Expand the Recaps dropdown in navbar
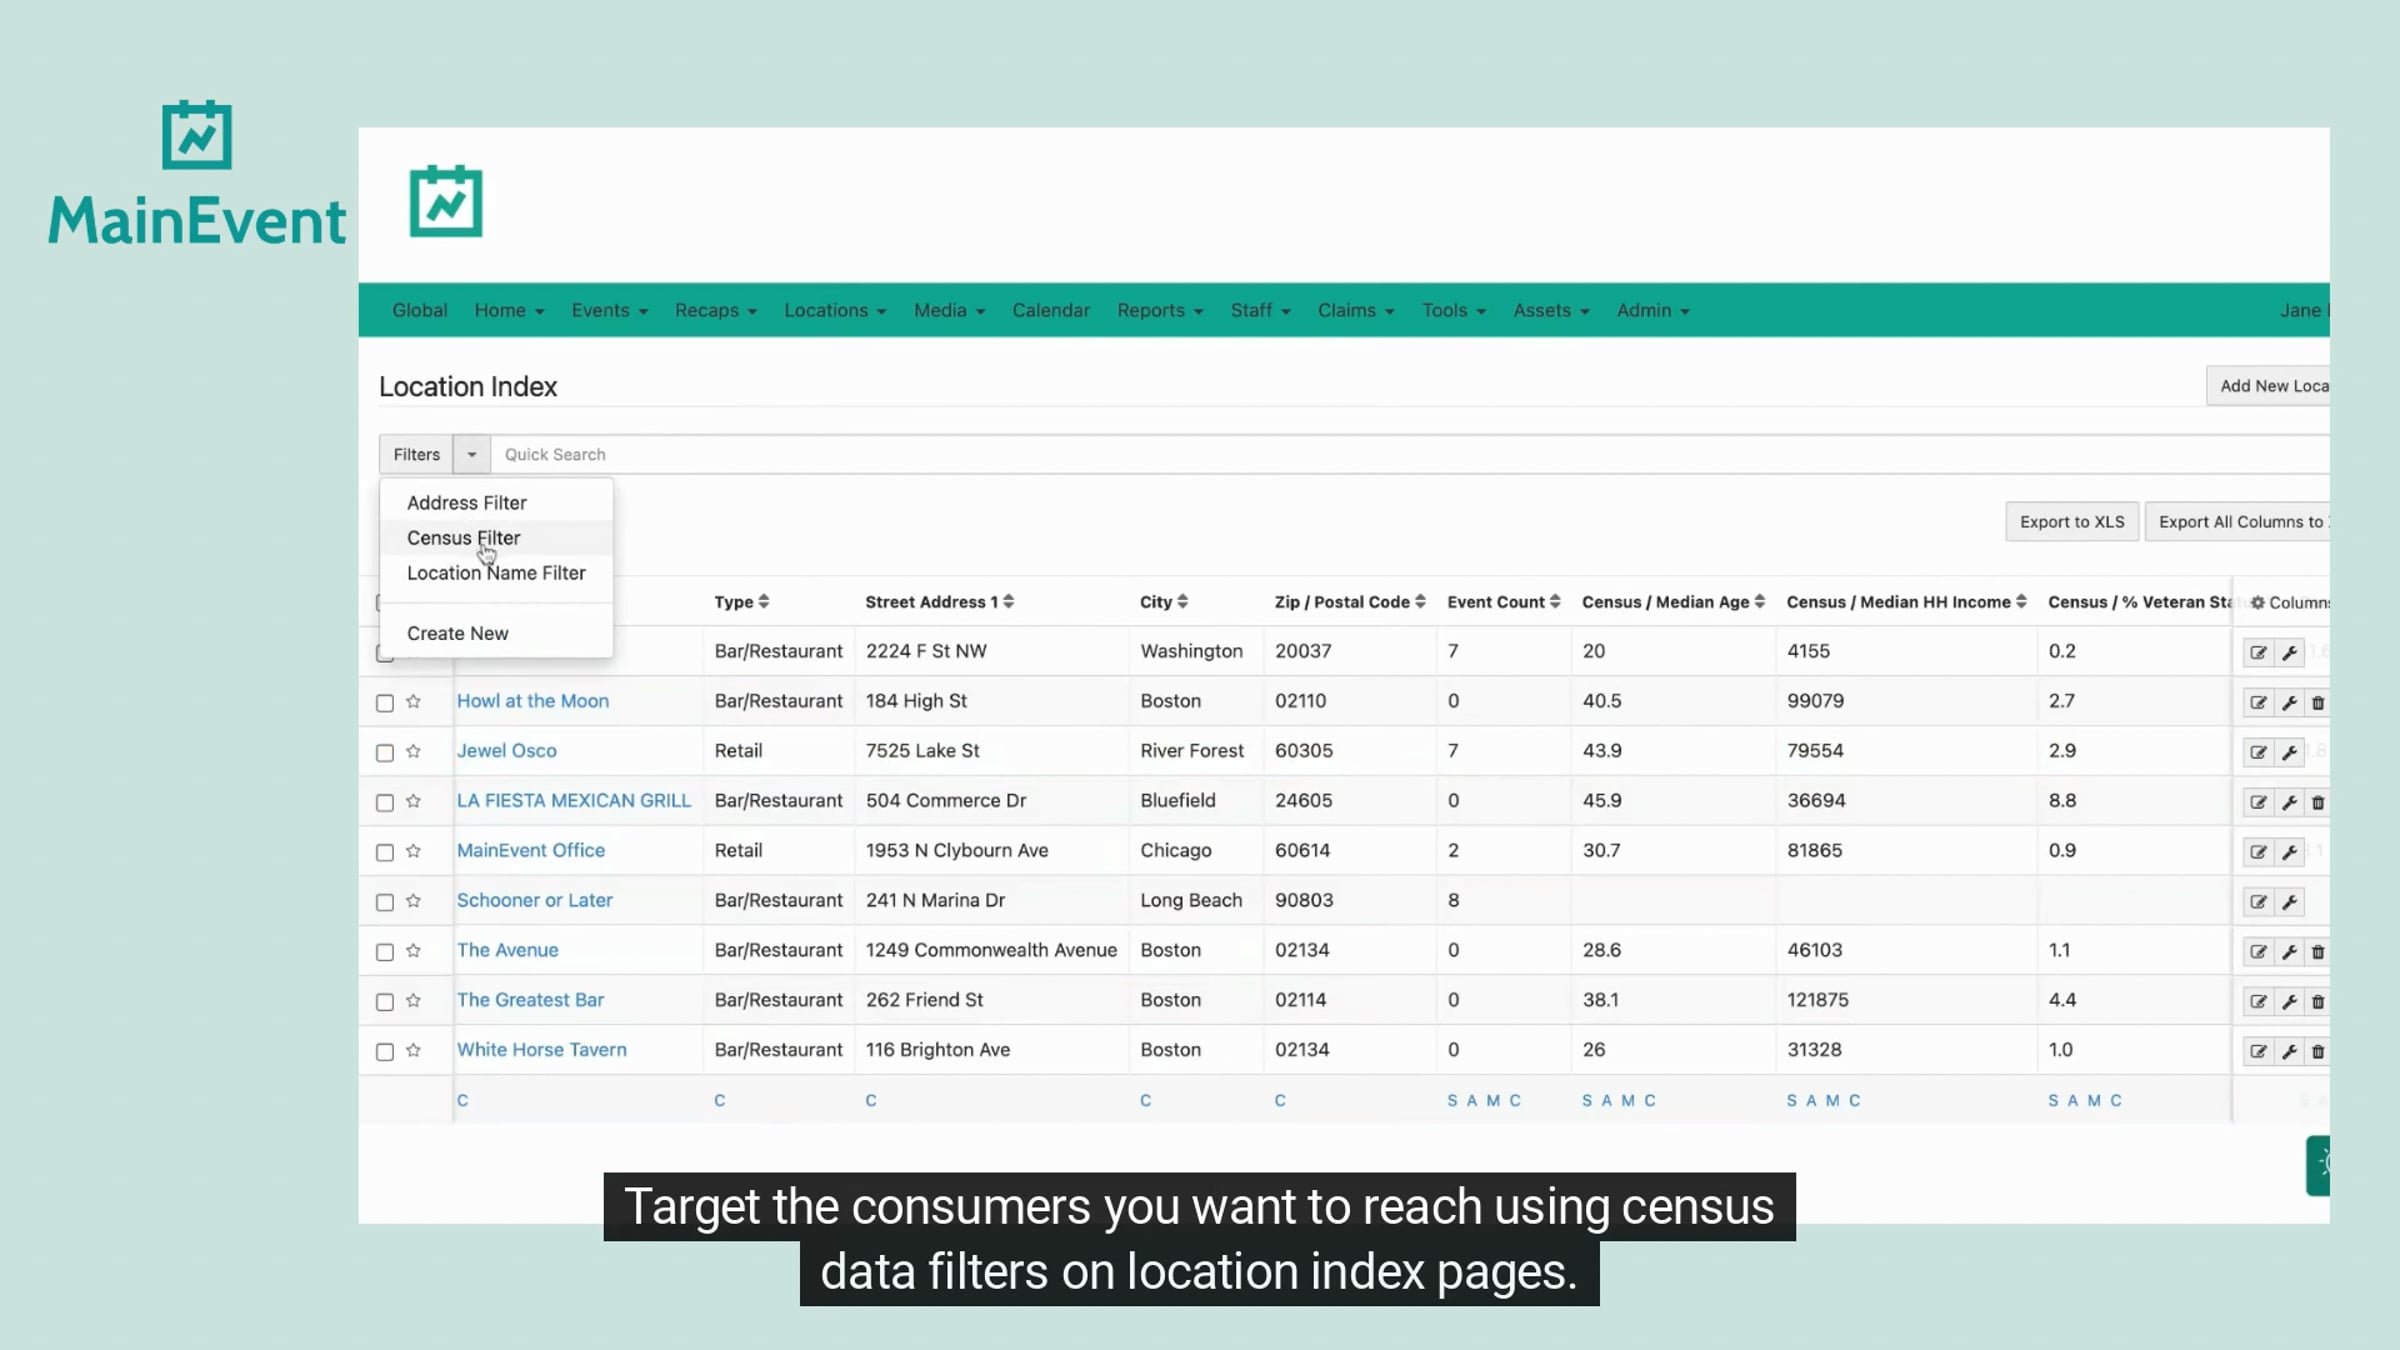The height and width of the screenshot is (1350, 2400). [716, 310]
